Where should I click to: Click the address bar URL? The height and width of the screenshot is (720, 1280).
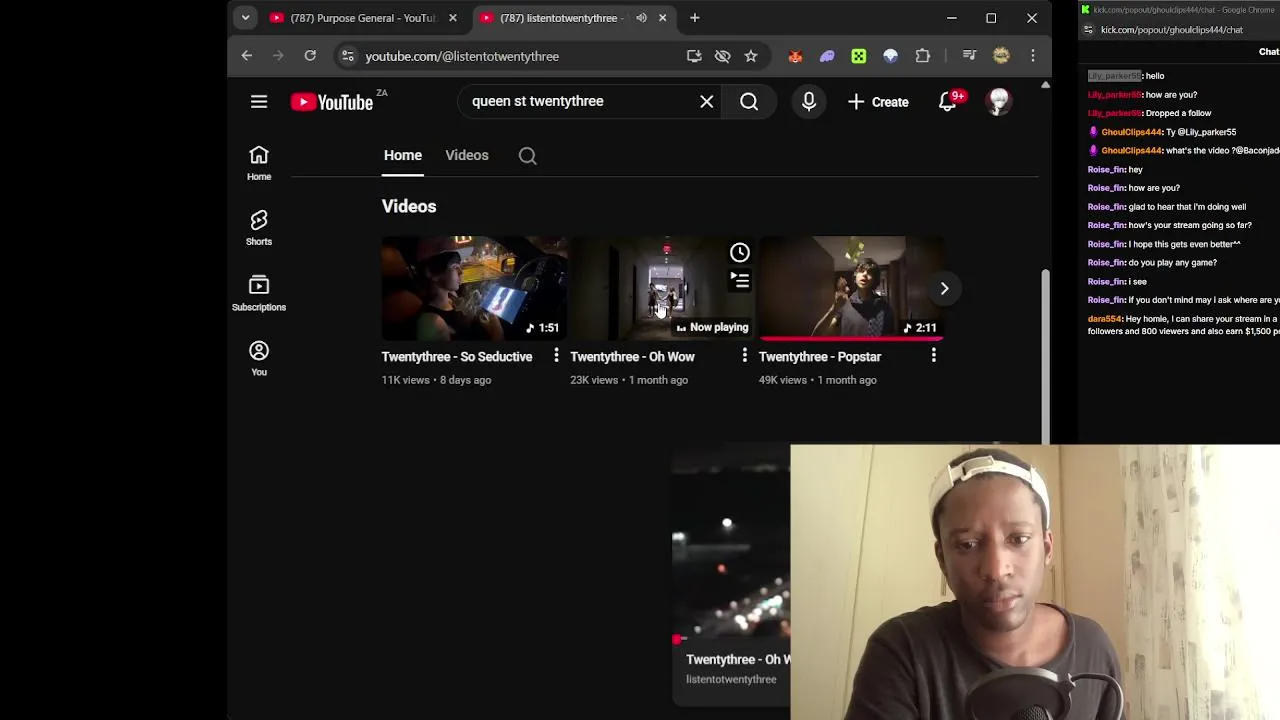click(462, 56)
